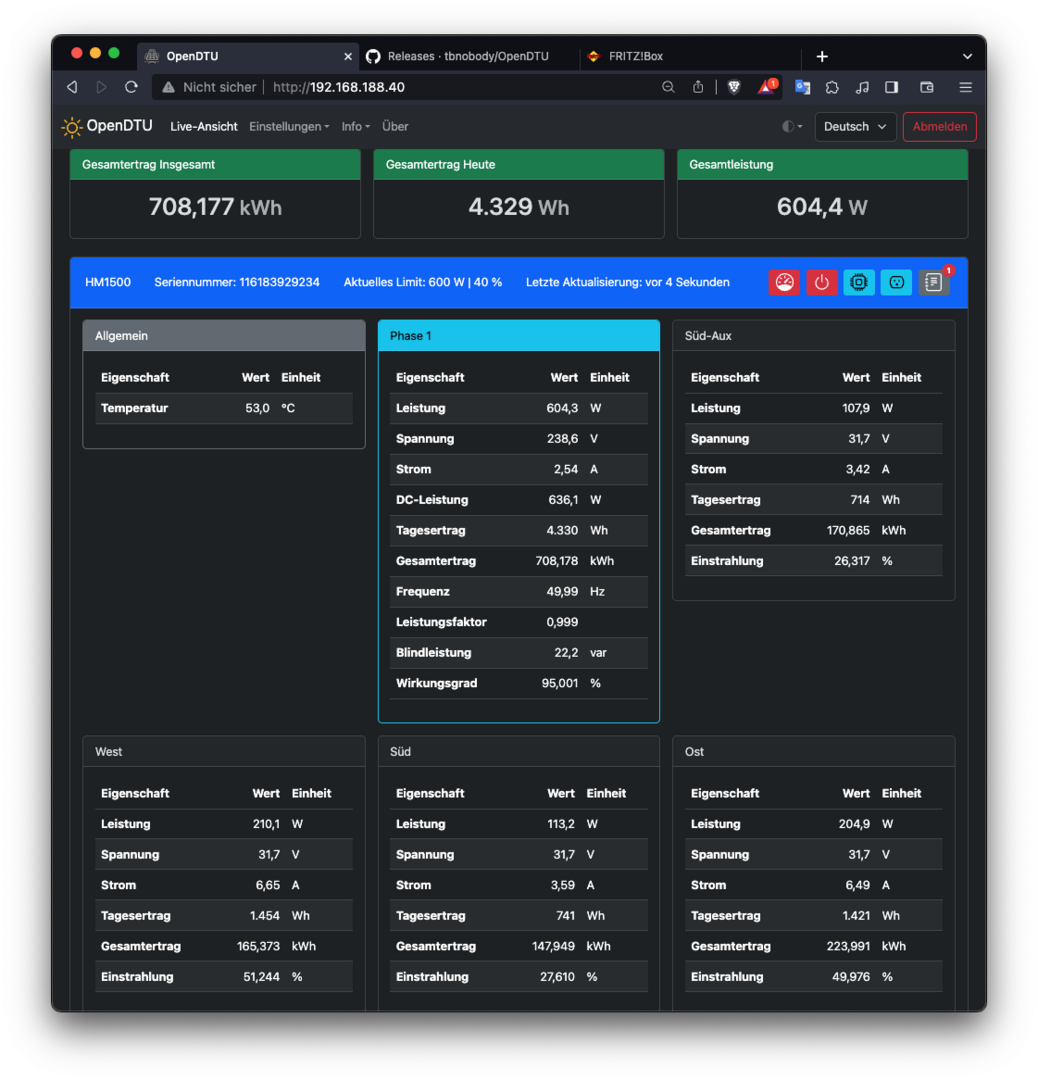Click the Frequenz 49,99 value

point(562,592)
